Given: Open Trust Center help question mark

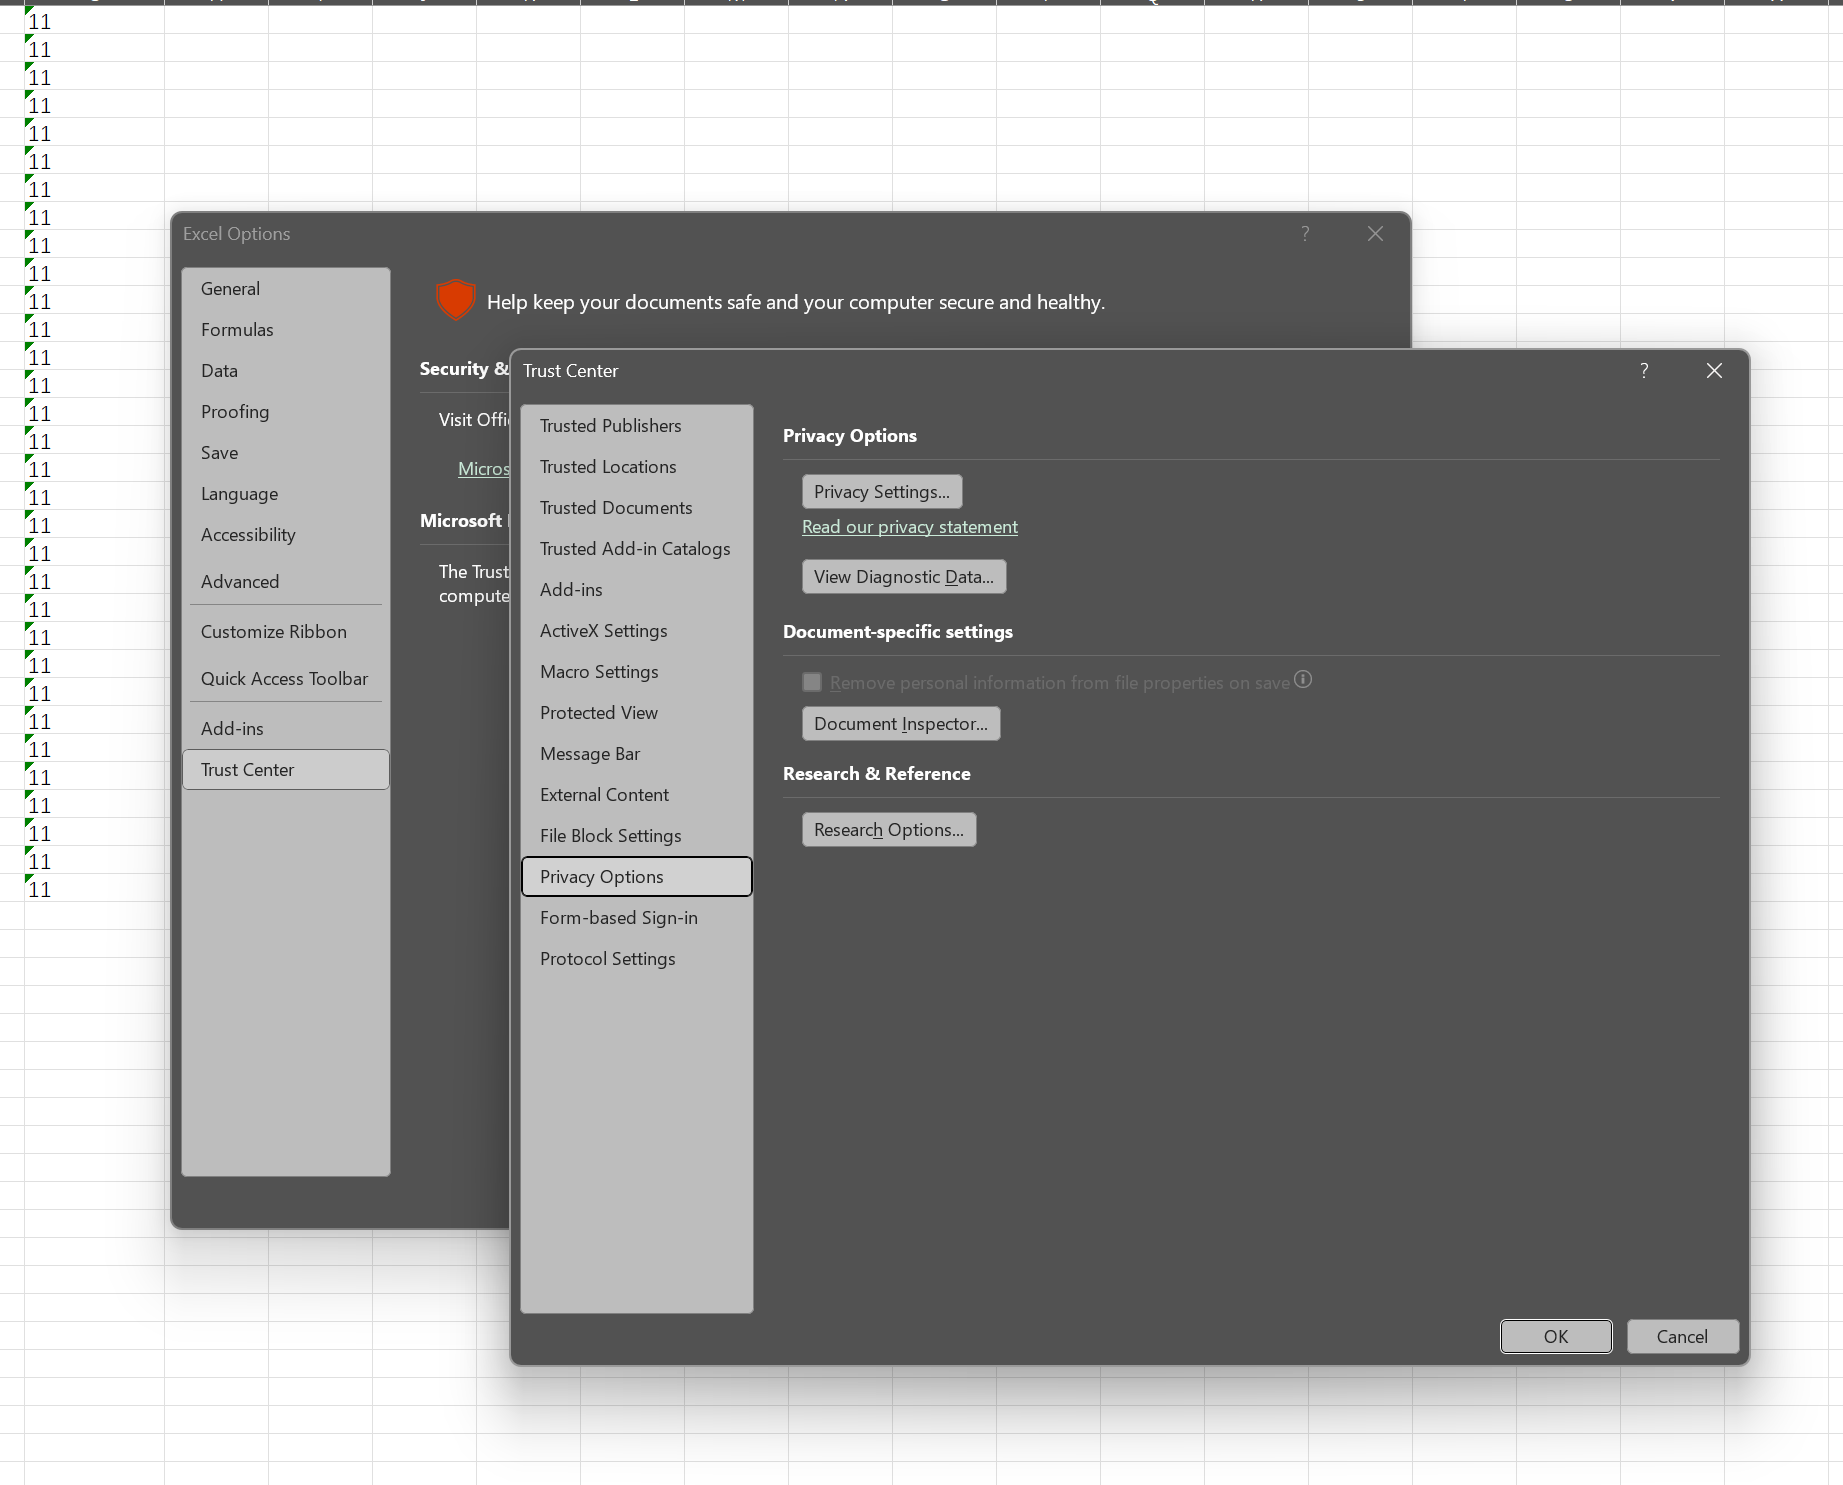Looking at the screenshot, I should 1644,371.
